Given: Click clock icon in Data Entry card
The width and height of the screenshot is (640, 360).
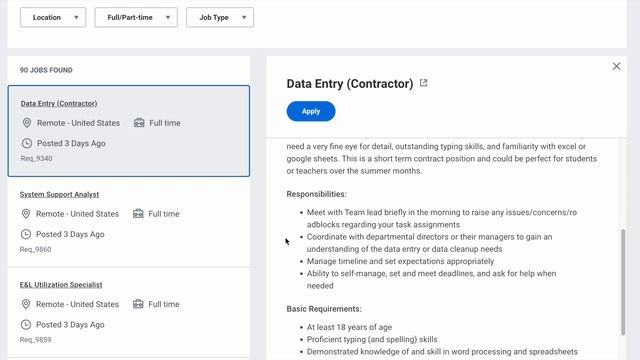Looking at the screenshot, I should 27,143.
